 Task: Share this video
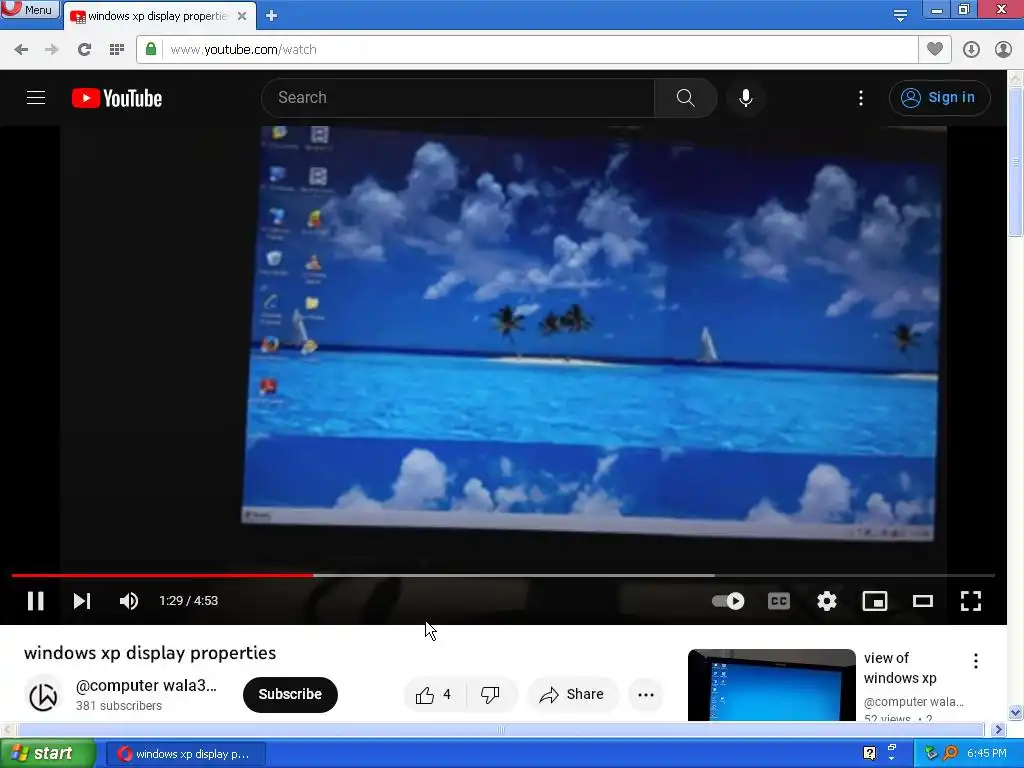click(572, 695)
